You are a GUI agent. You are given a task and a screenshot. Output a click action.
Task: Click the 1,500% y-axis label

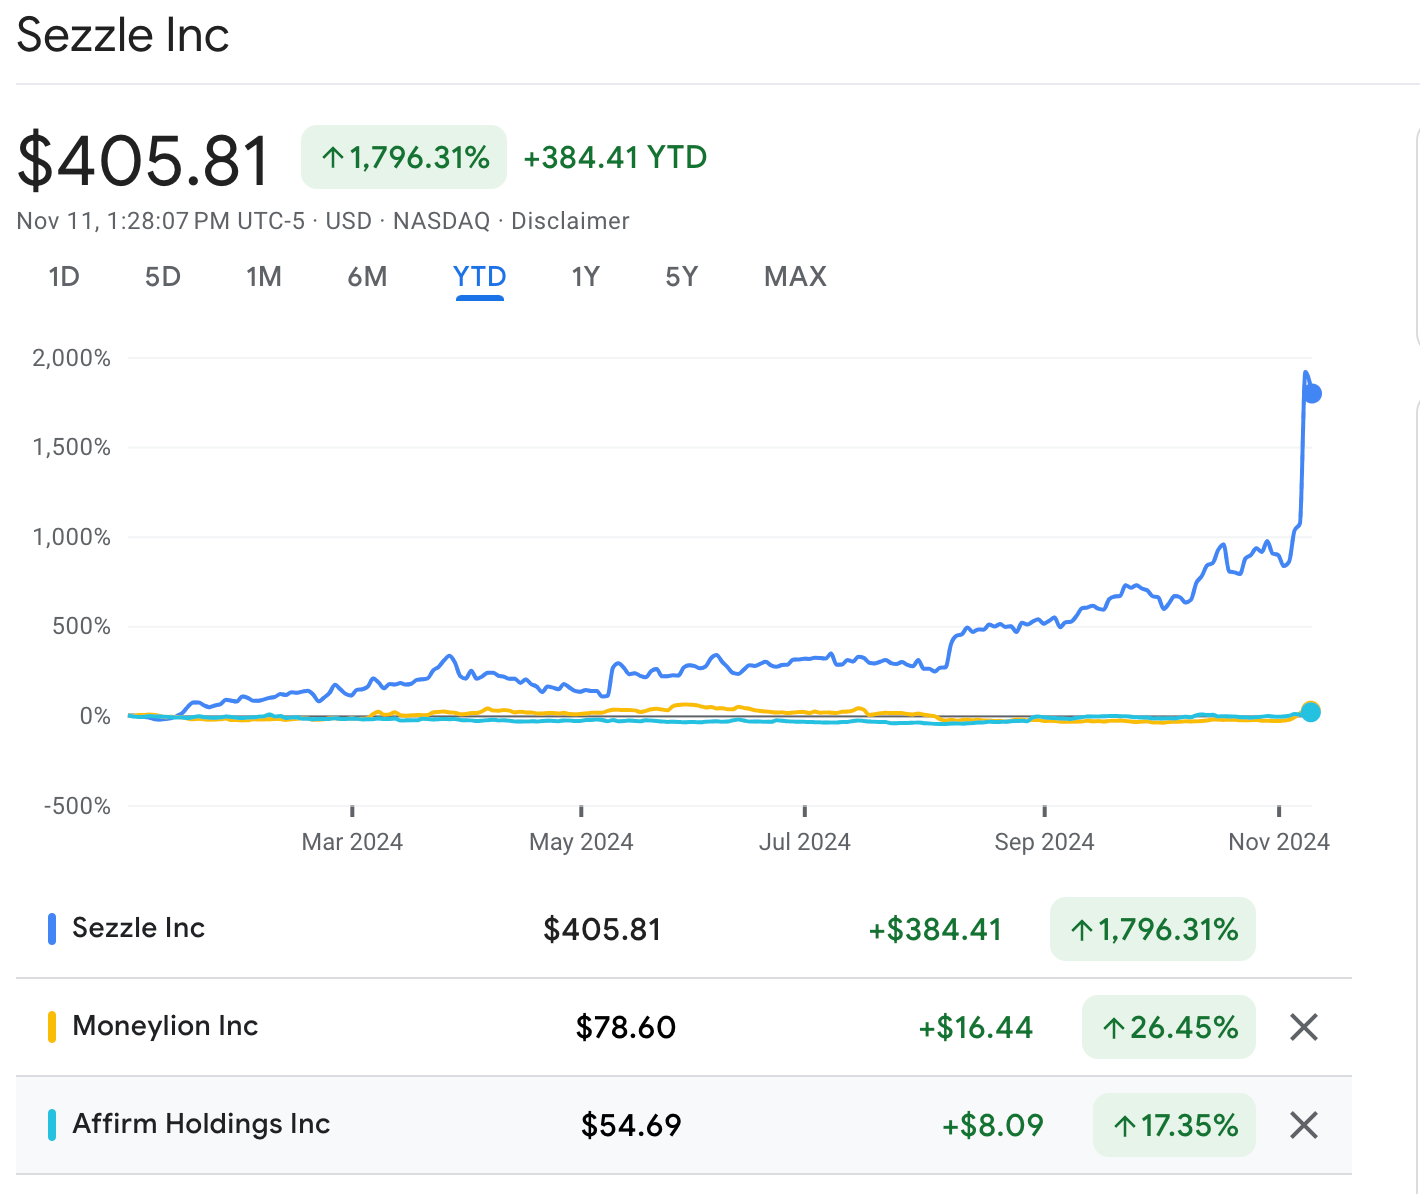[x=71, y=447]
